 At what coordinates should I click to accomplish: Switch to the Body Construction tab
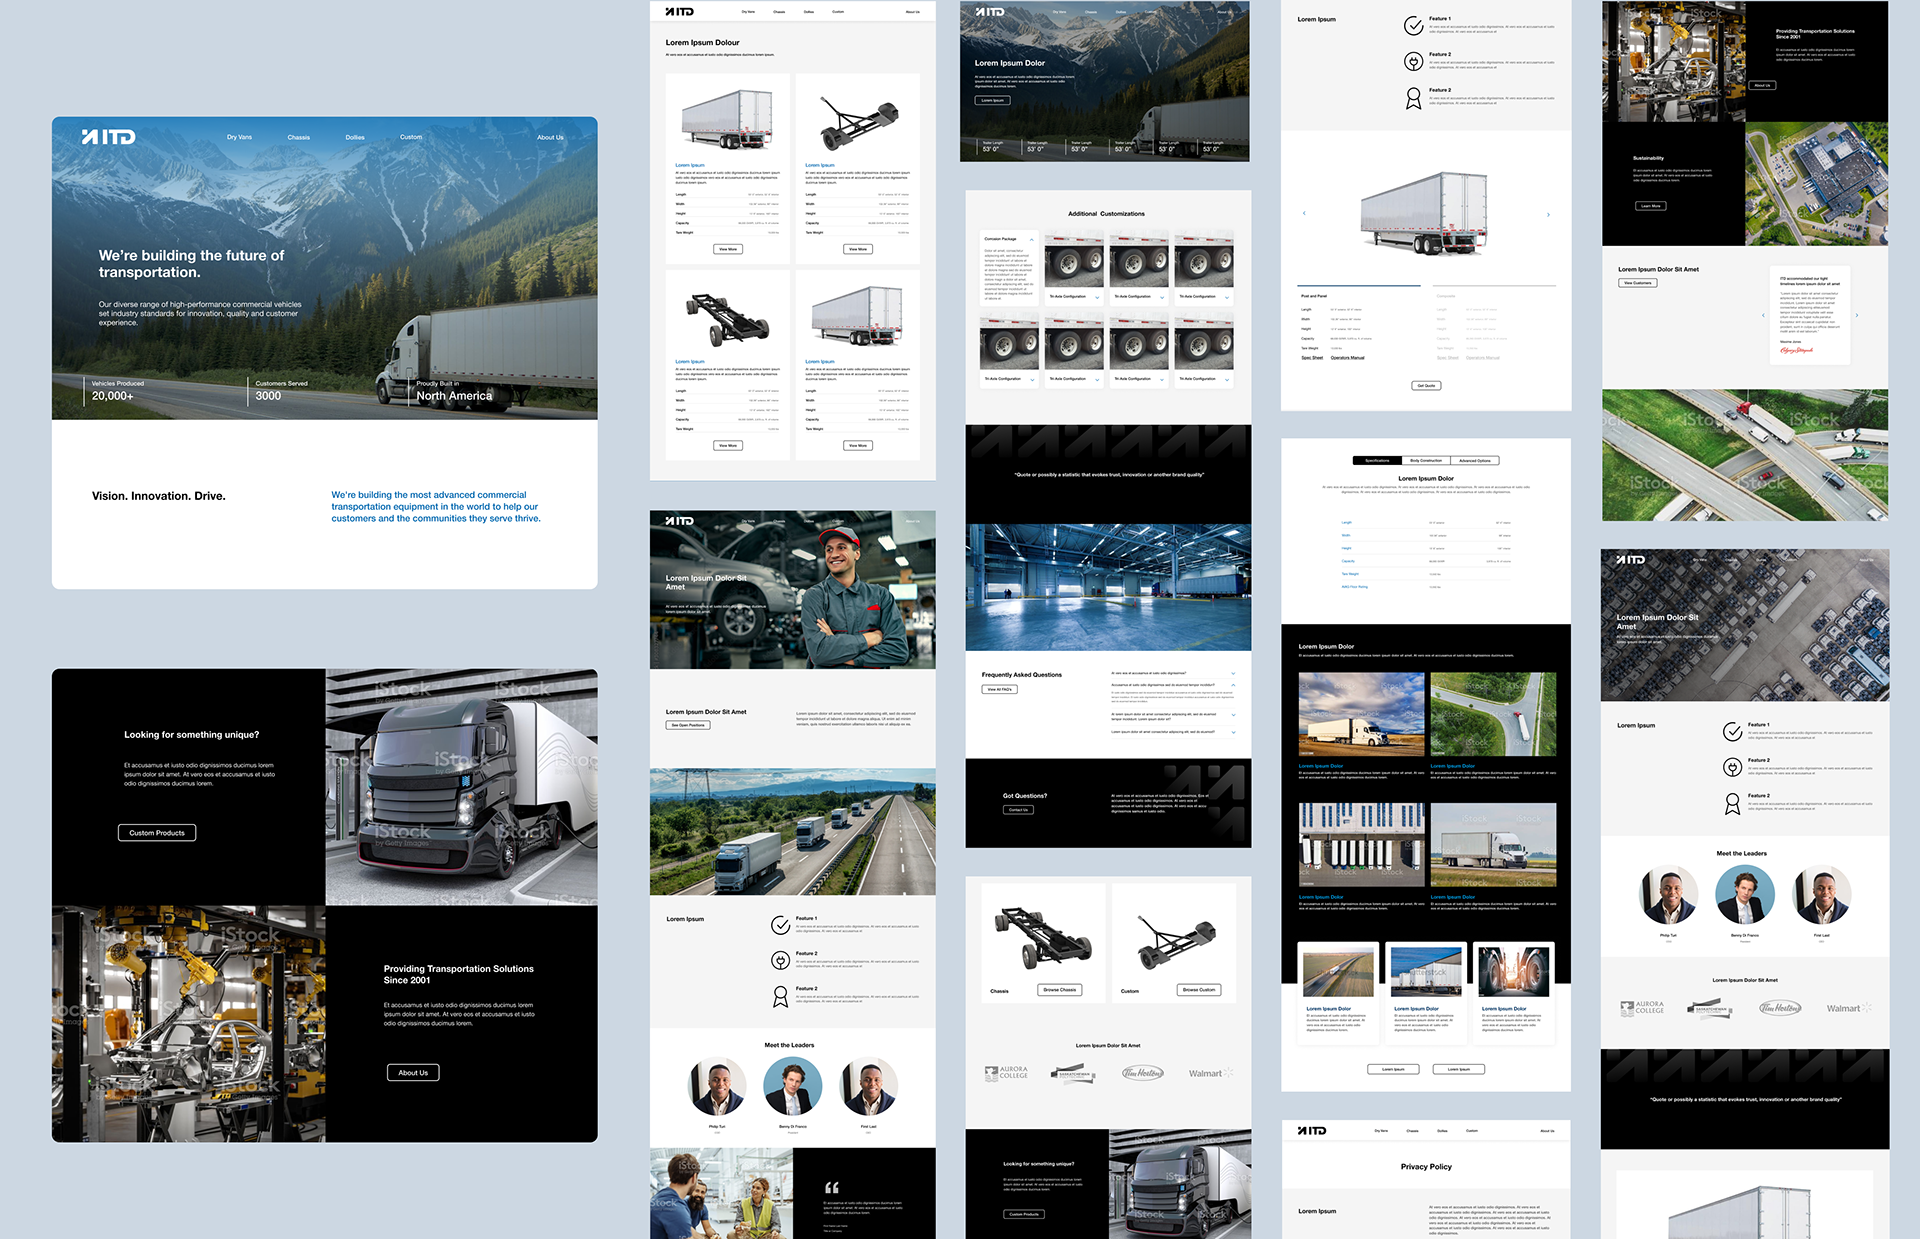pos(1426,460)
